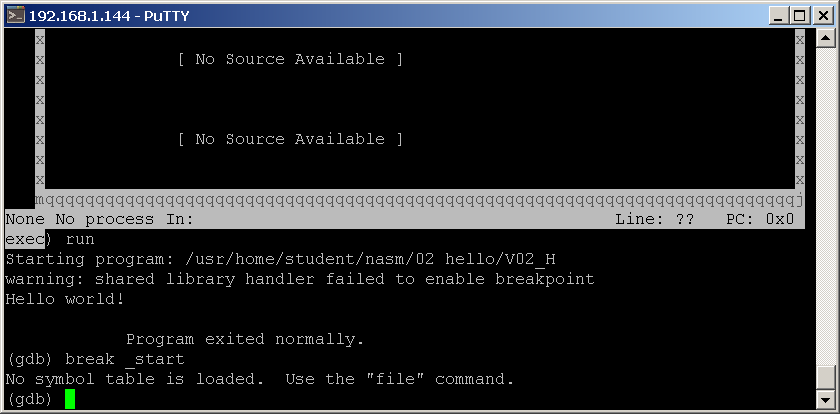The width and height of the screenshot is (840, 414).
Task: Click the Starting program path line
Action: click(x=280, y=259)
